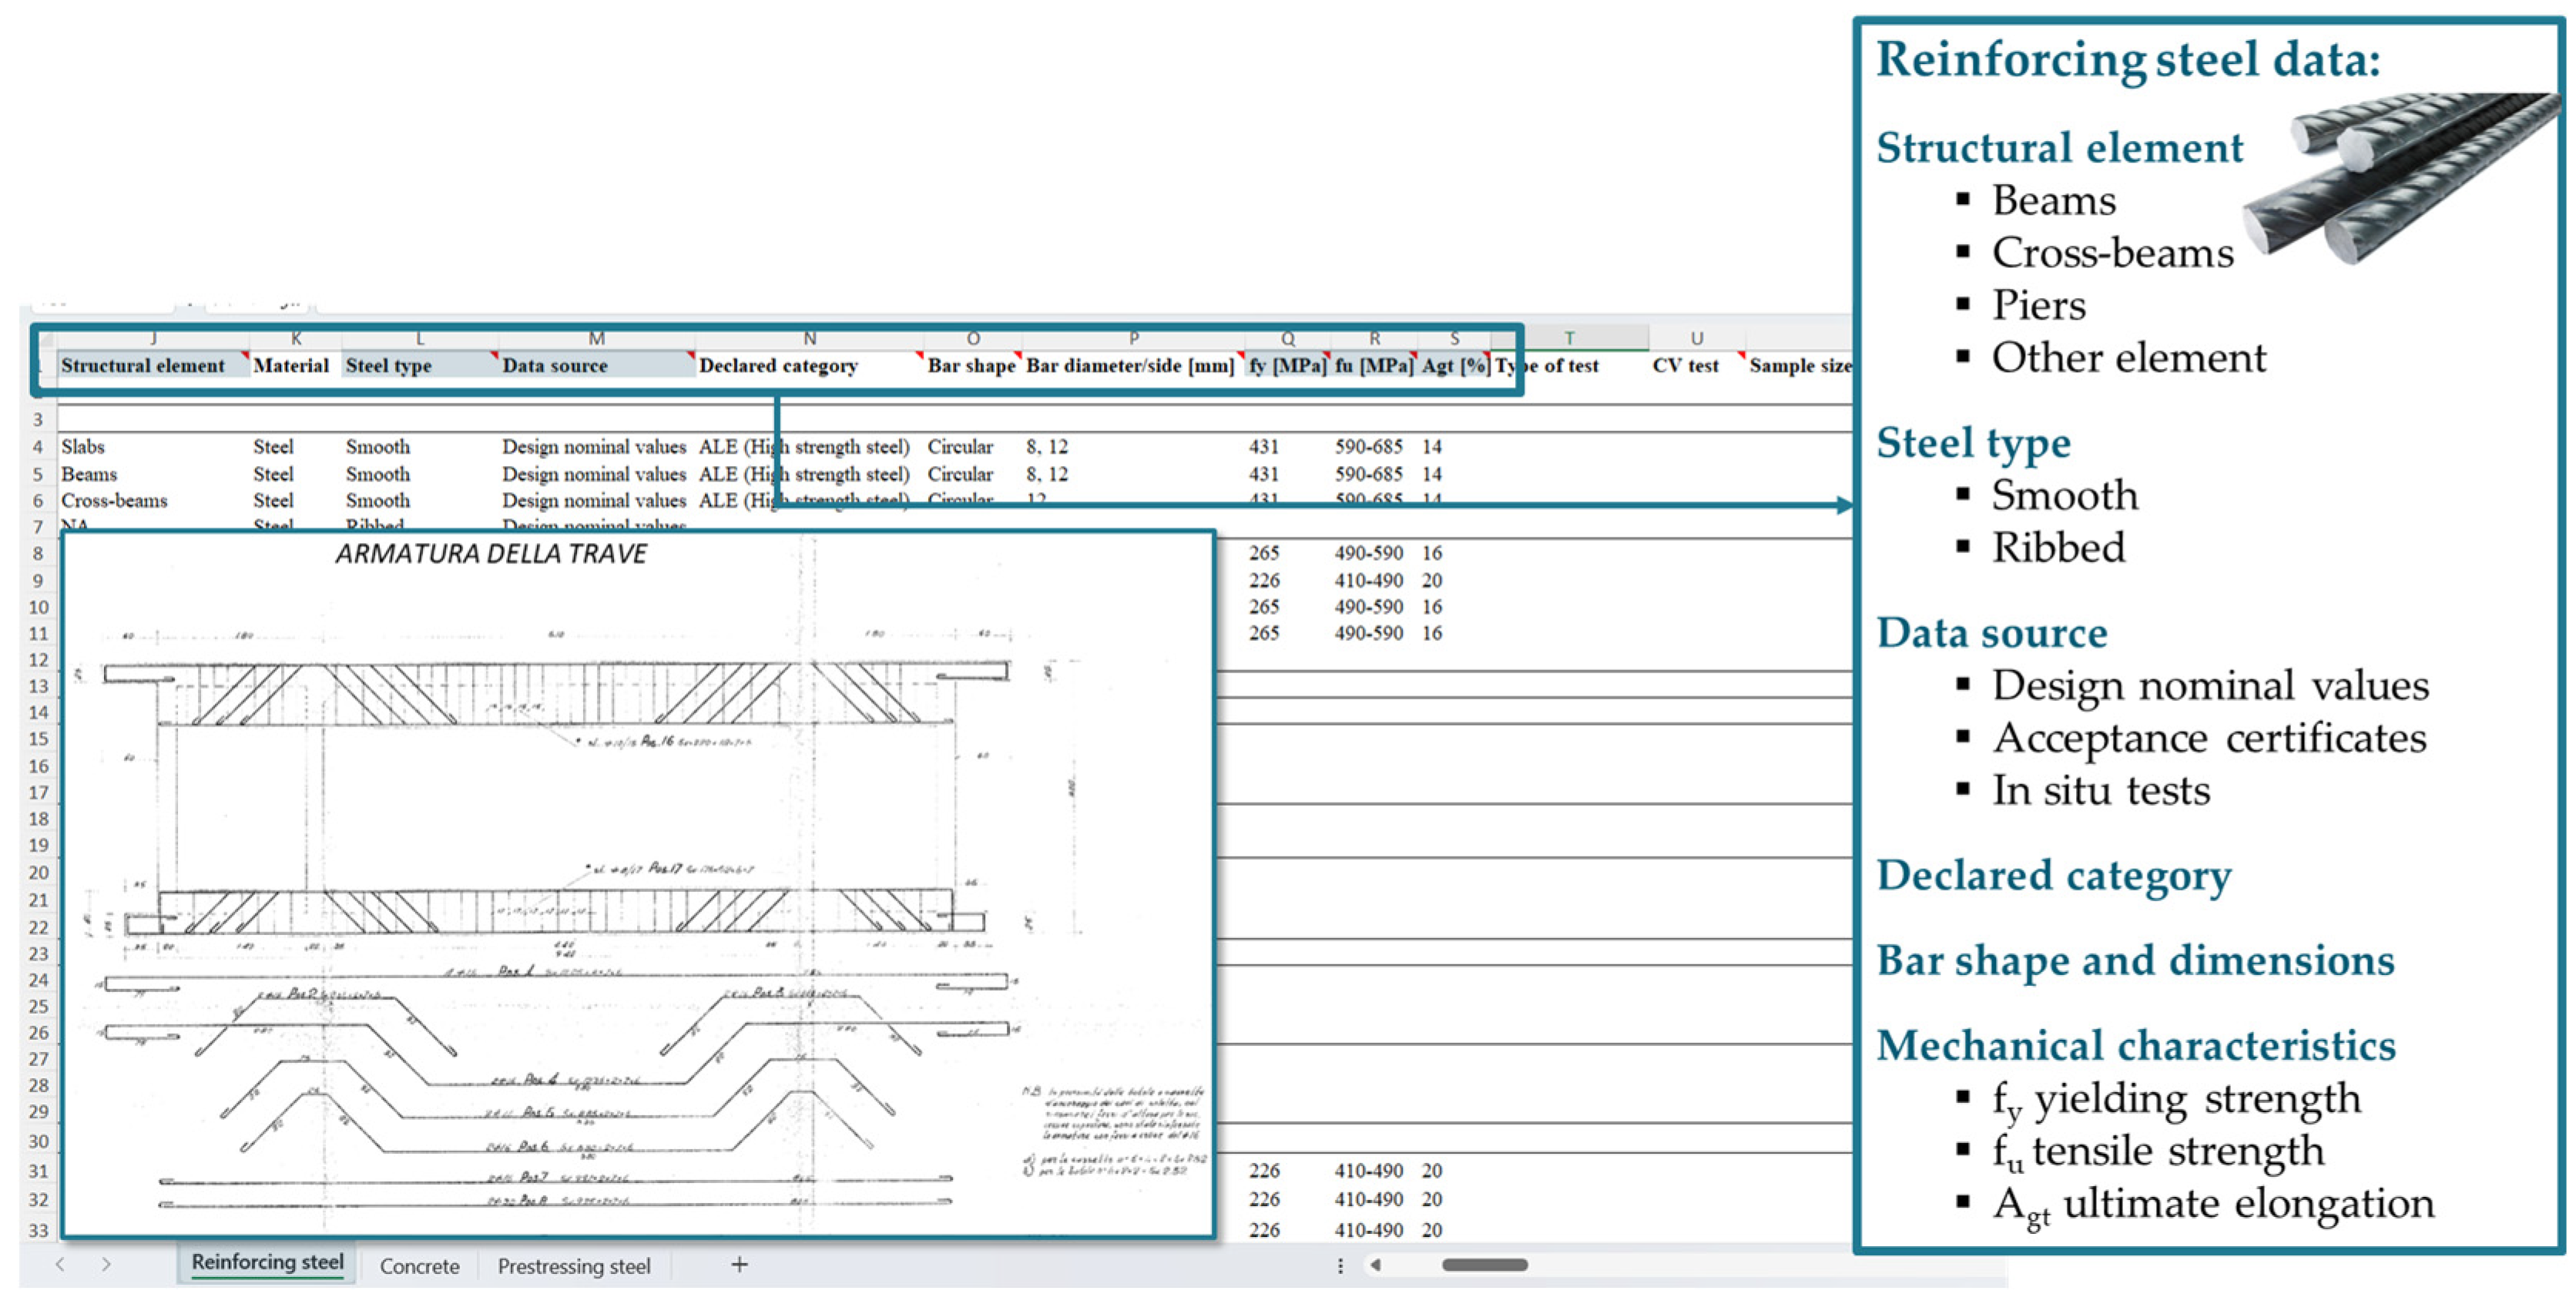Add a new sheet with plus icon
This screenshot has width=2576, height=1314.
(739, 1265)
